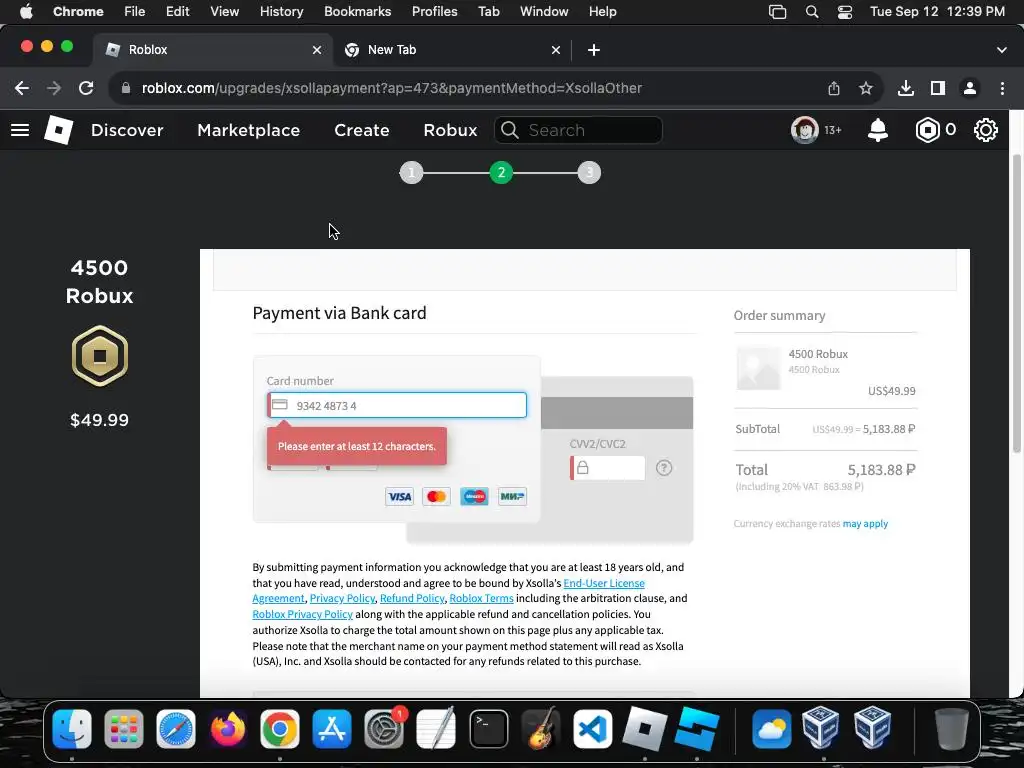Open macOS Control Center icon

844,12
